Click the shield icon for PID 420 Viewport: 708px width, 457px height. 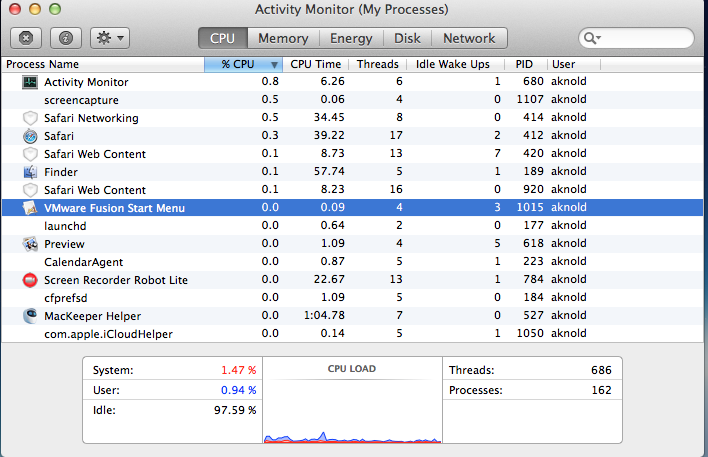click(x=30, y=154)
